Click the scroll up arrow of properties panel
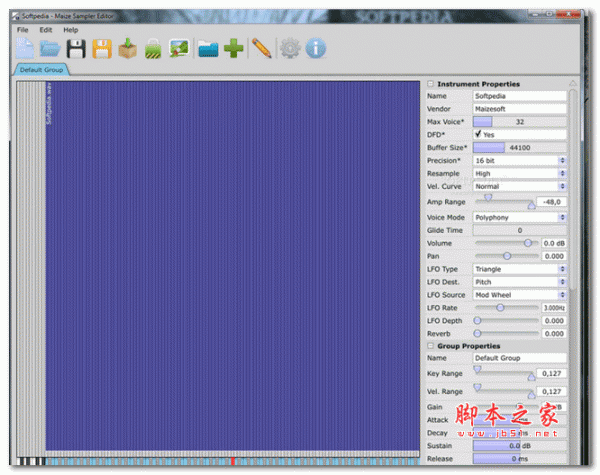The image size is (600, 475). pos(573,83)
